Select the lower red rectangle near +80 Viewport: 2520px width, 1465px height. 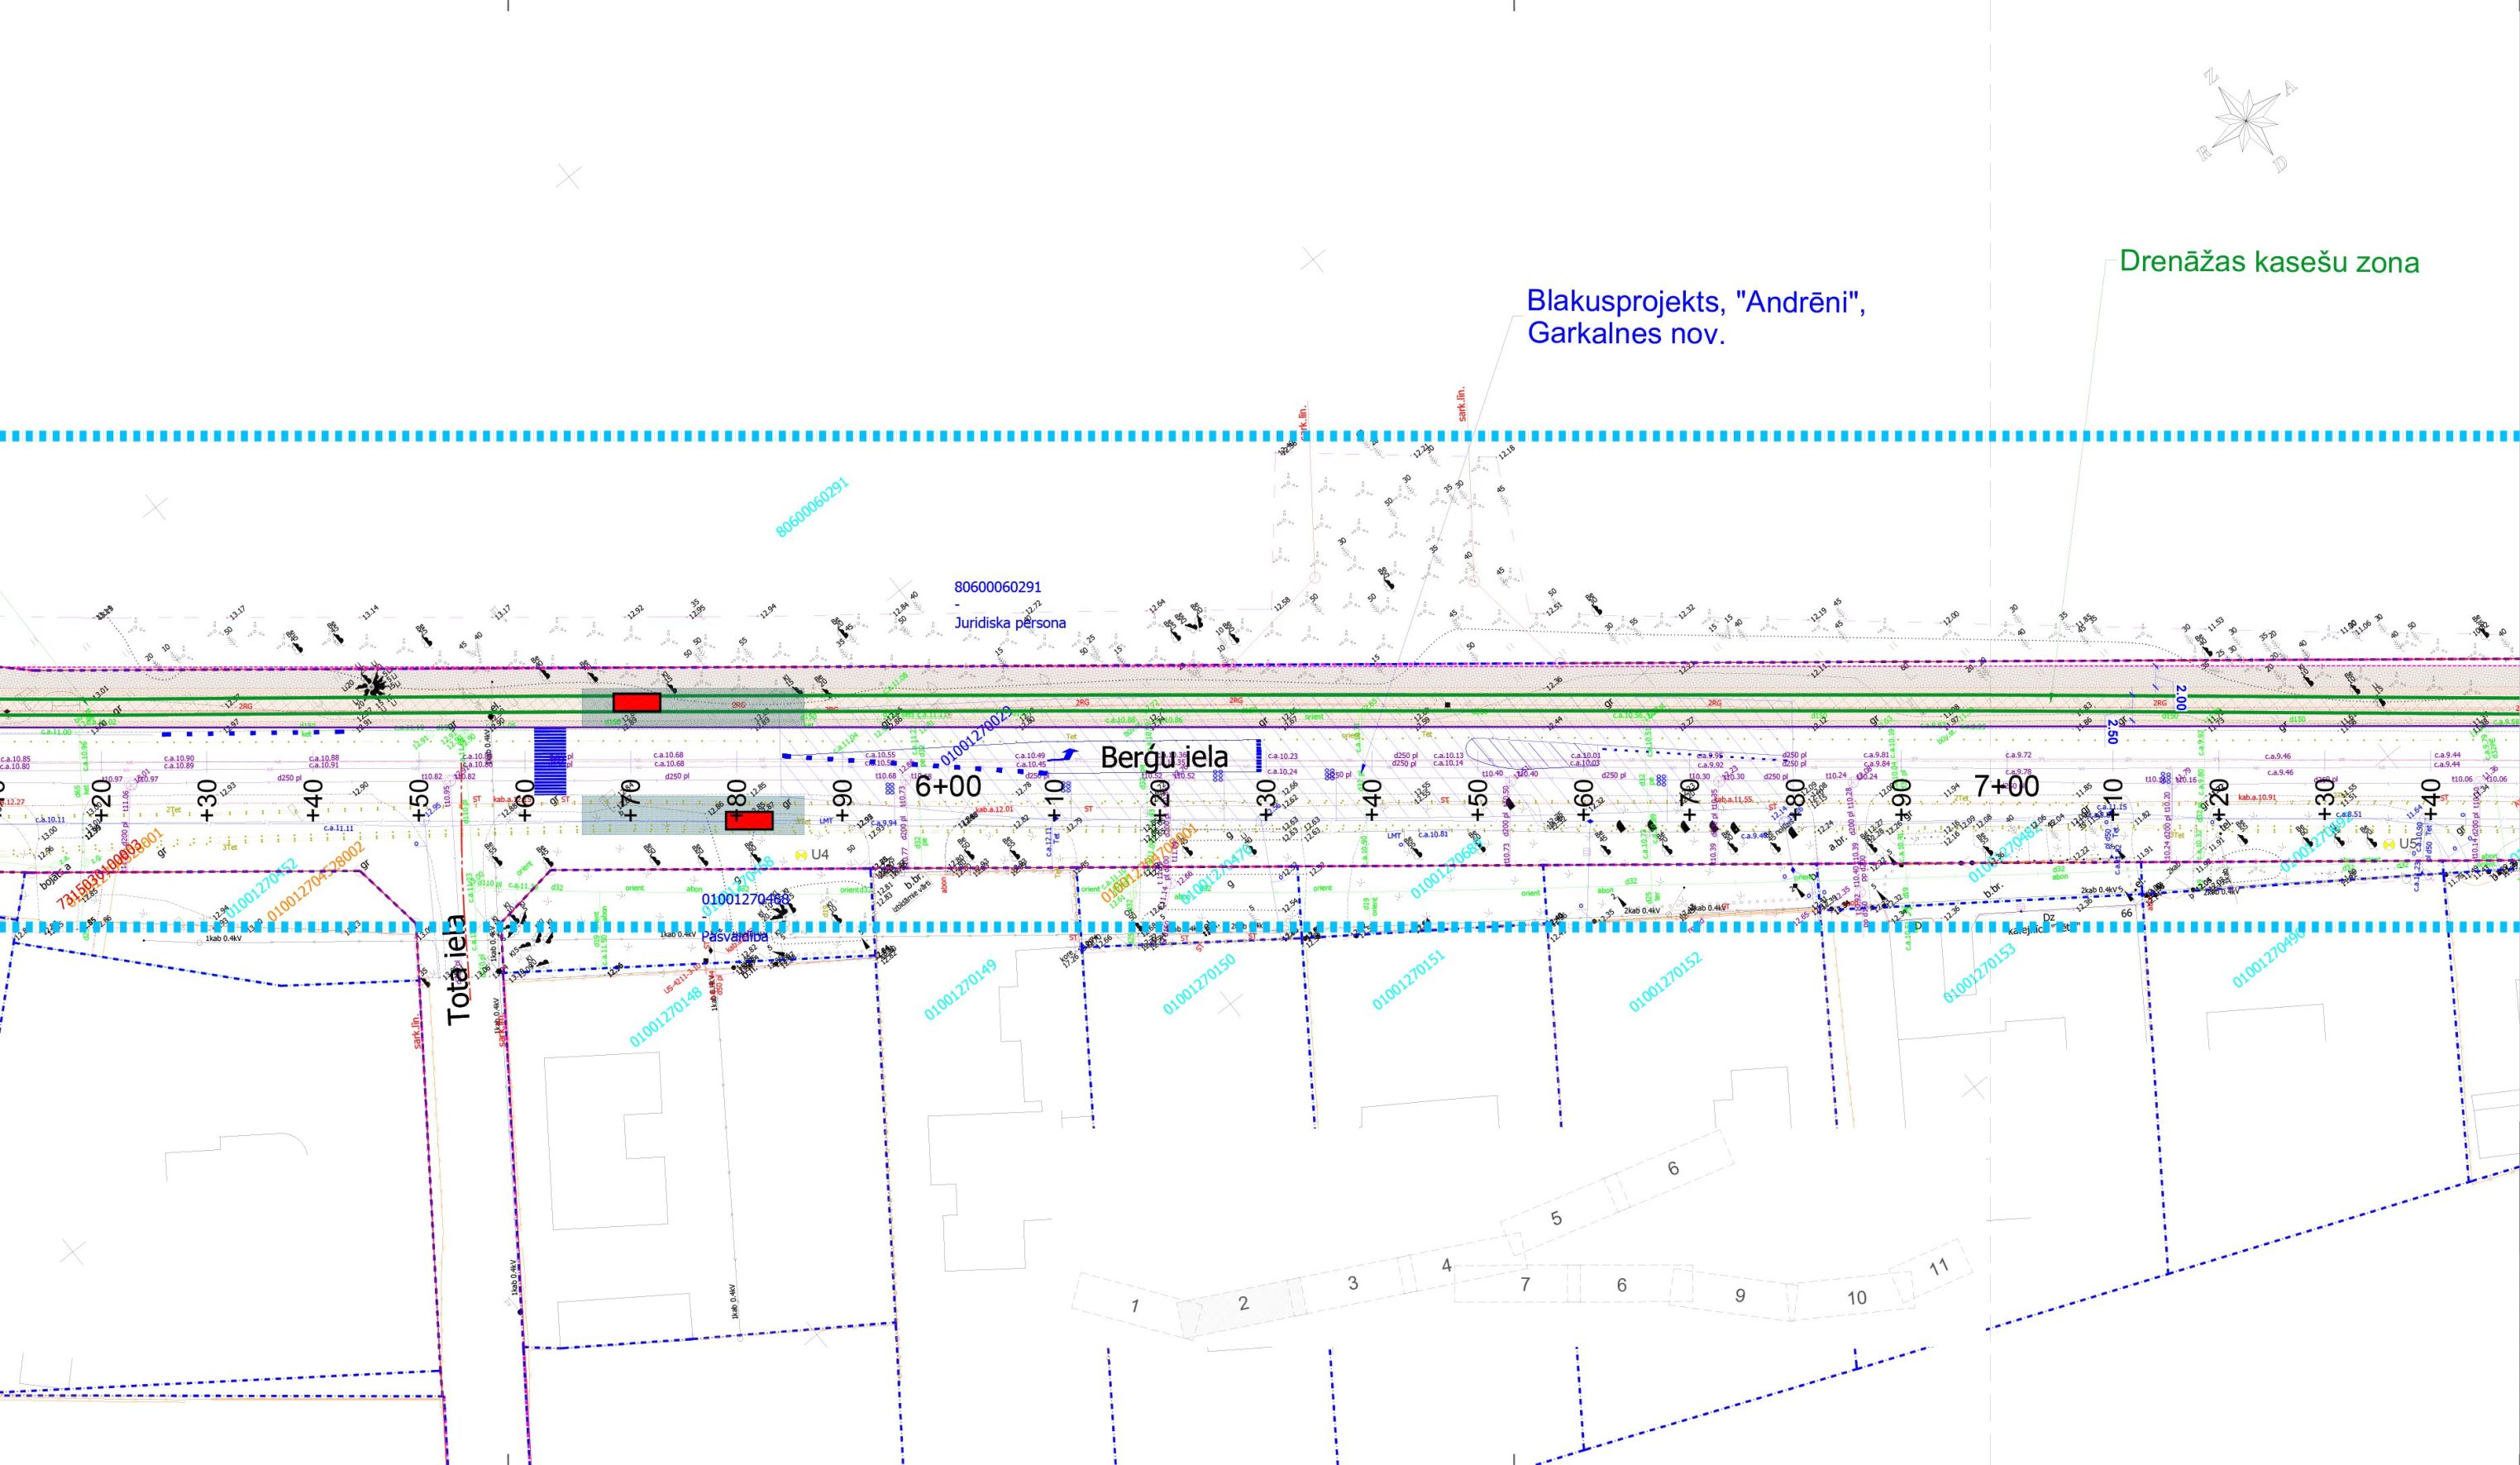(749, 821)
